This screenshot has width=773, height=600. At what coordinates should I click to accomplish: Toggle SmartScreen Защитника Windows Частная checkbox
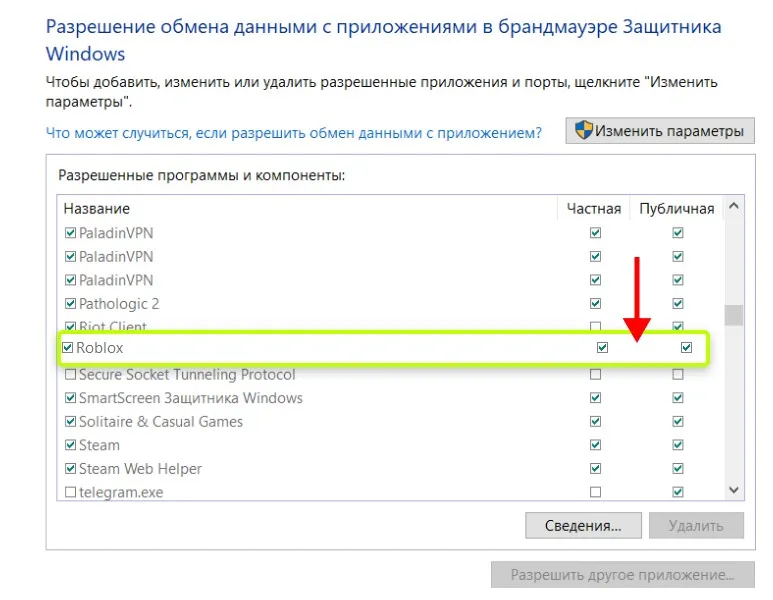596,398
